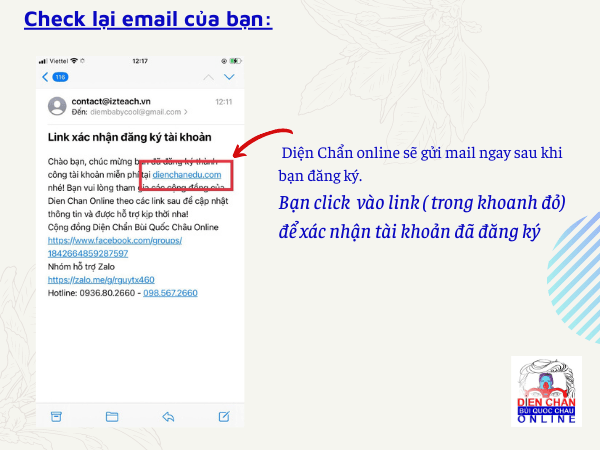The width and height of the screenshot is (600, 450).
Task: Open the zalo.me group link
Action: point(101,280)
